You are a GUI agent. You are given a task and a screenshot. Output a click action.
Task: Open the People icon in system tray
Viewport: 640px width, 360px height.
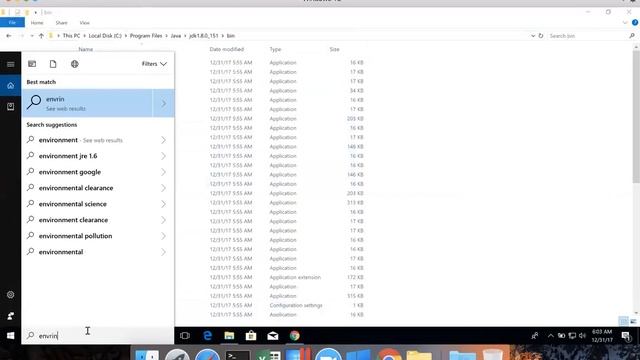(x=535, y=336)
